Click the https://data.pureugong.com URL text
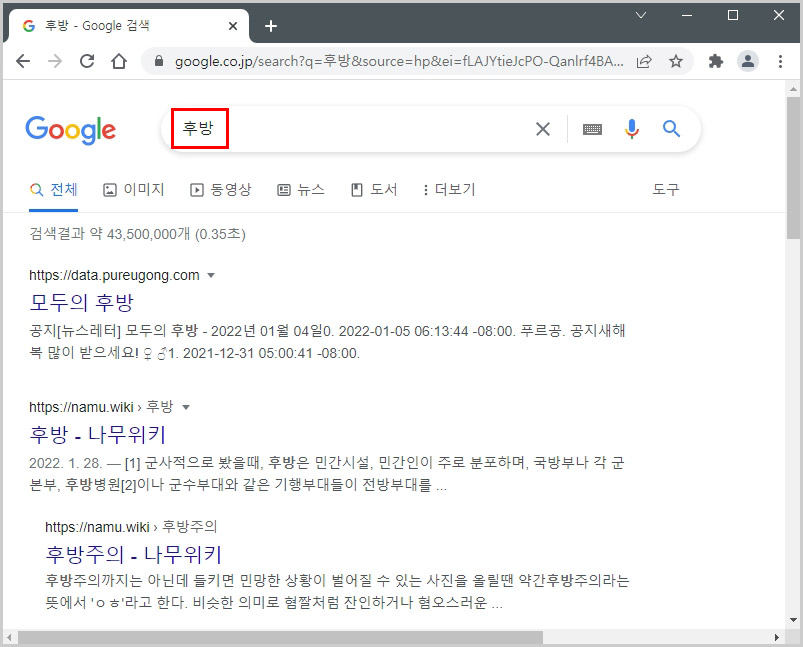The height and width of the screenshot is (647, 803). (114, 276)
